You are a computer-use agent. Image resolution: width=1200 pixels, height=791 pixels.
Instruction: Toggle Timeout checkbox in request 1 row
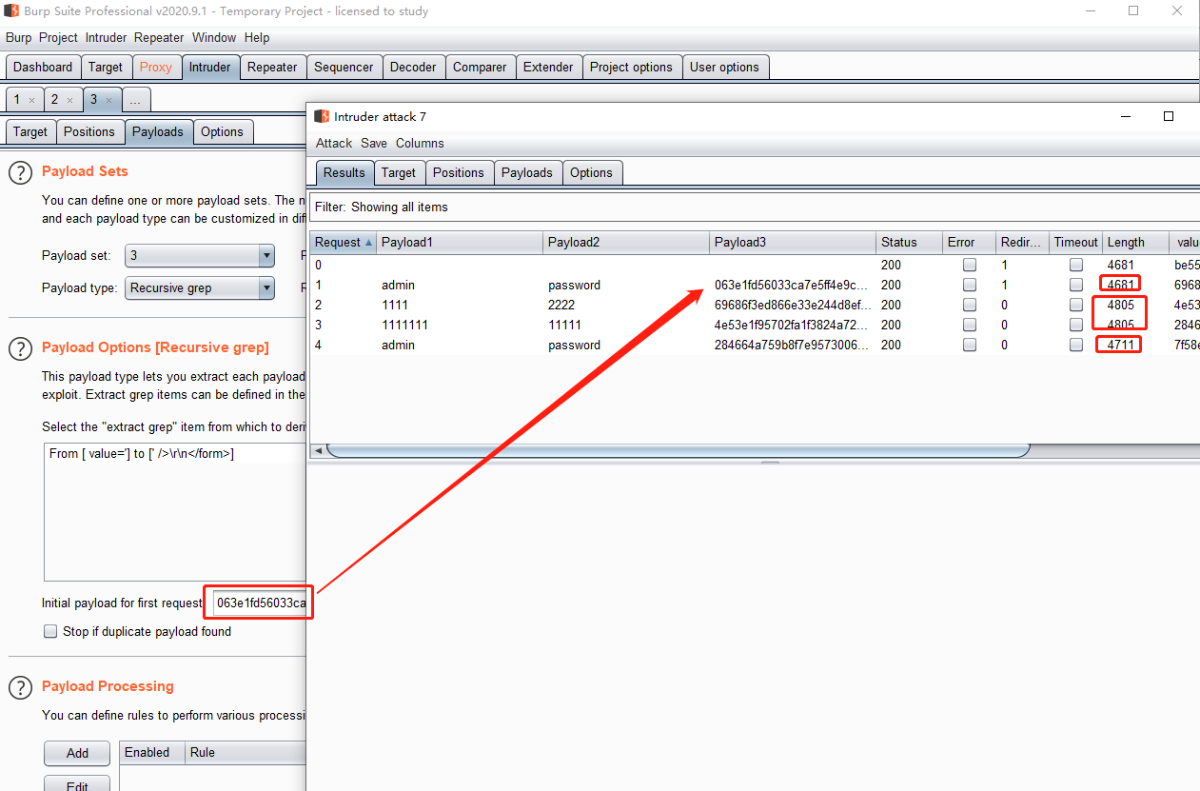[1076, 285]
